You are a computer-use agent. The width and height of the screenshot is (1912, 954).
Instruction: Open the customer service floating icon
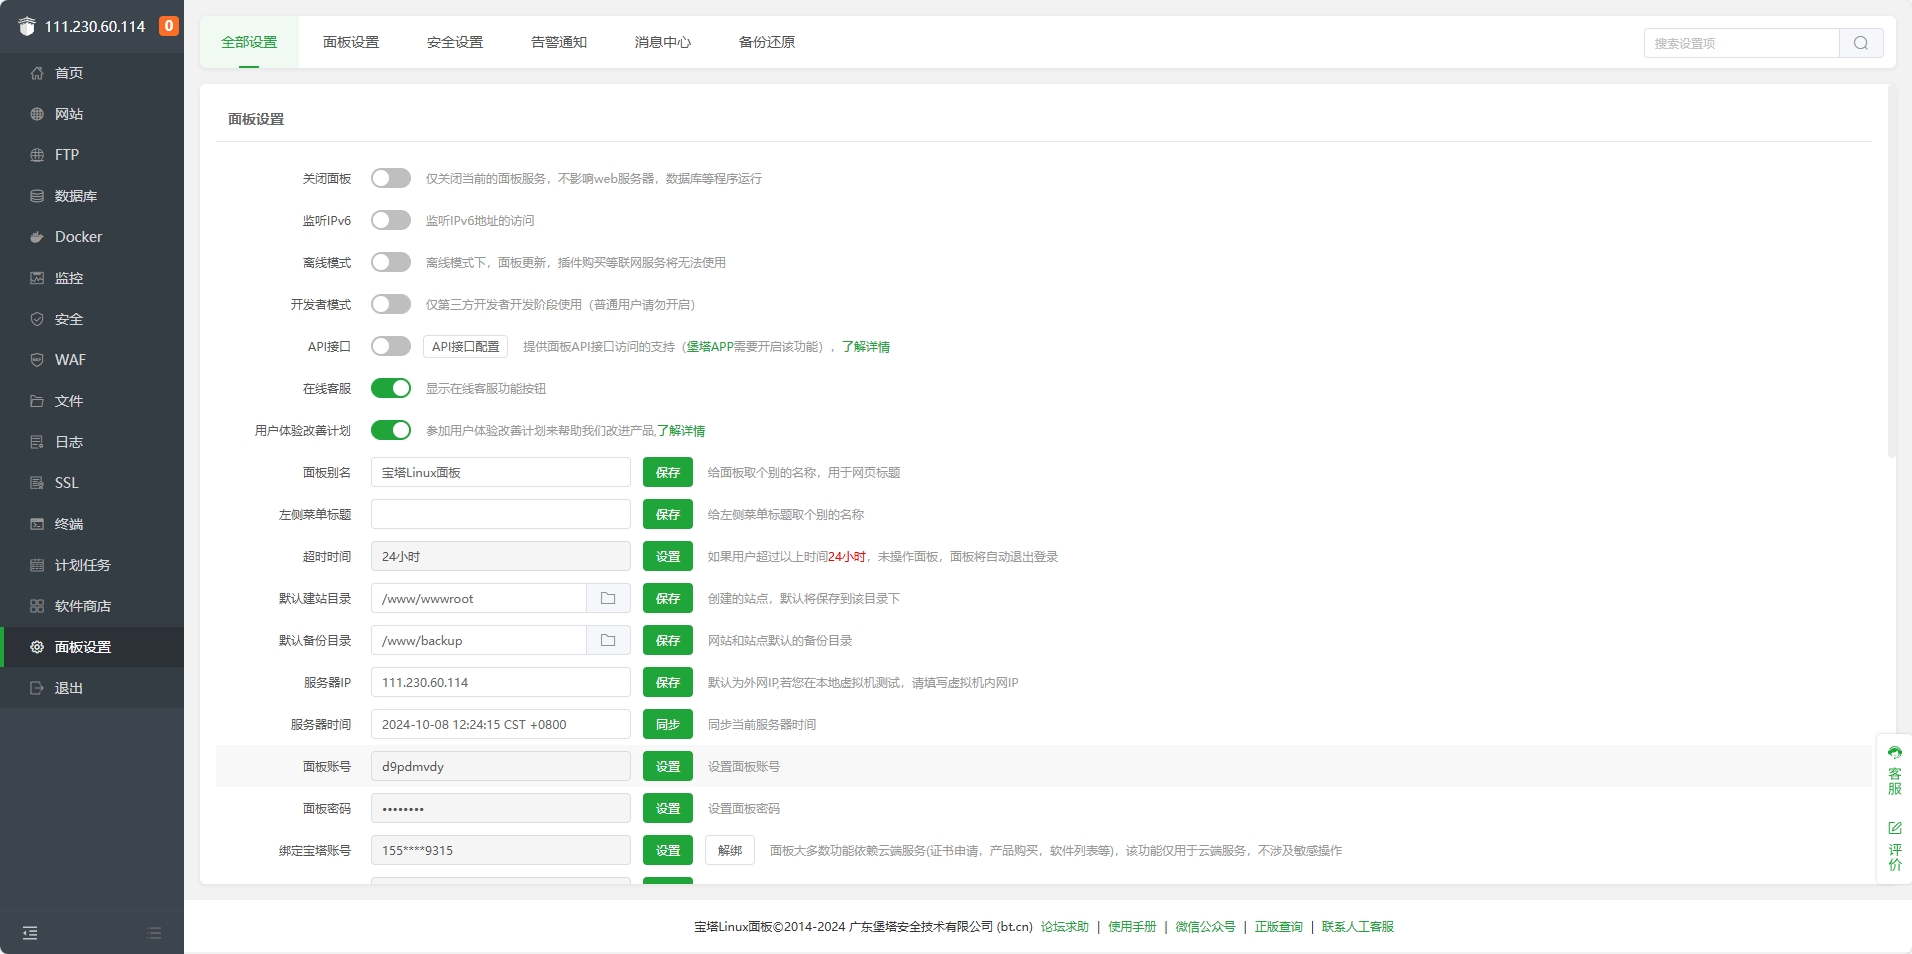coord(1894,770)
